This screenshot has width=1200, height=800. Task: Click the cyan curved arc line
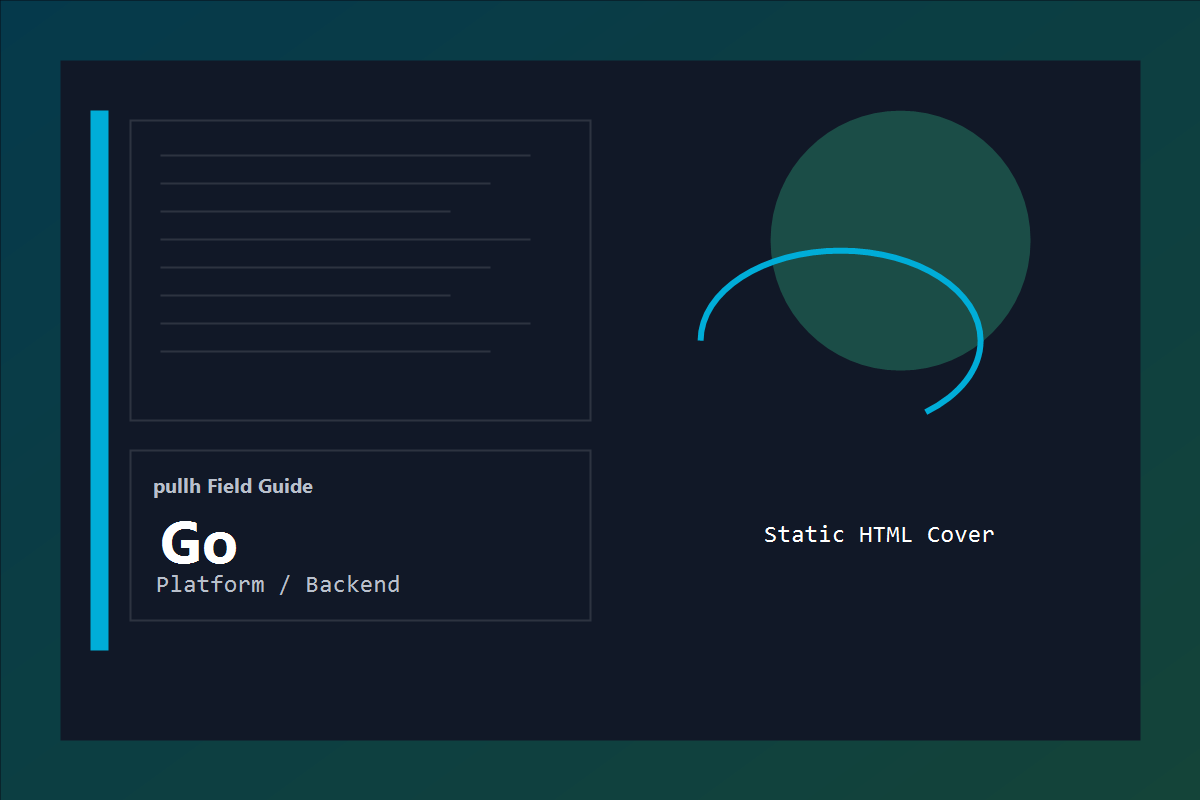[x=840, y=253]
